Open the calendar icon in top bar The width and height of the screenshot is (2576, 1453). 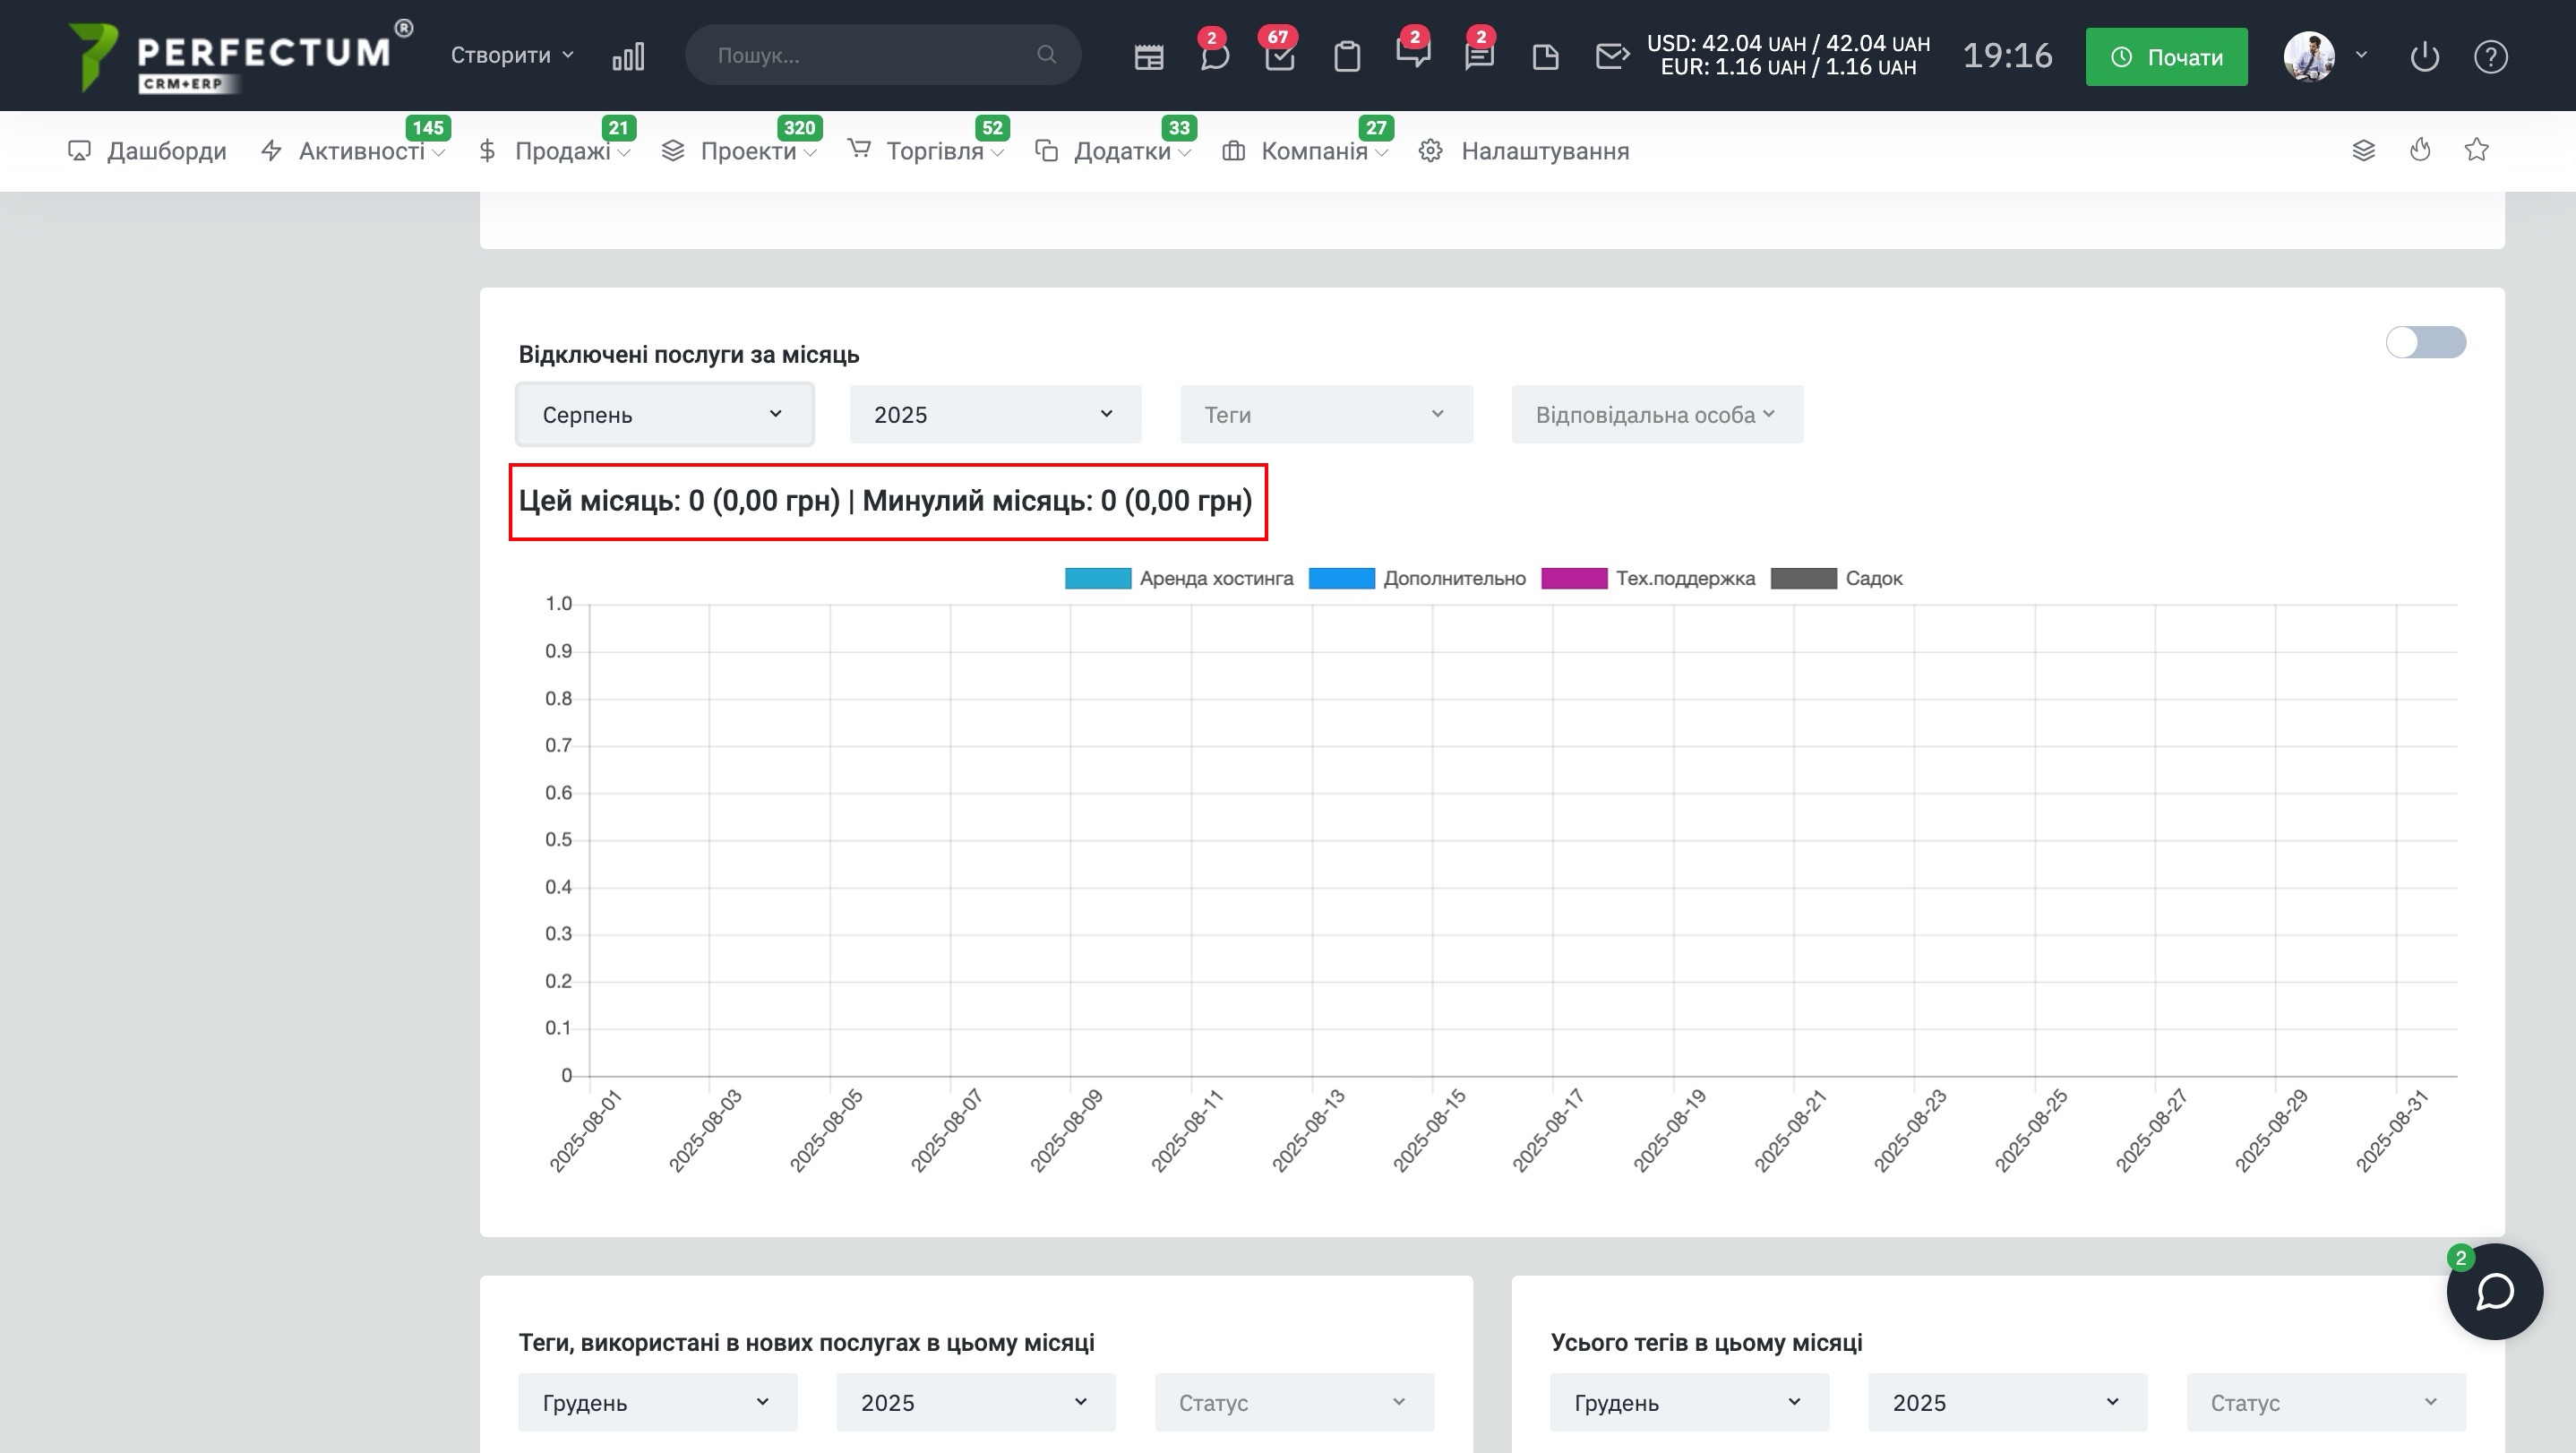tap(1149, 57)
